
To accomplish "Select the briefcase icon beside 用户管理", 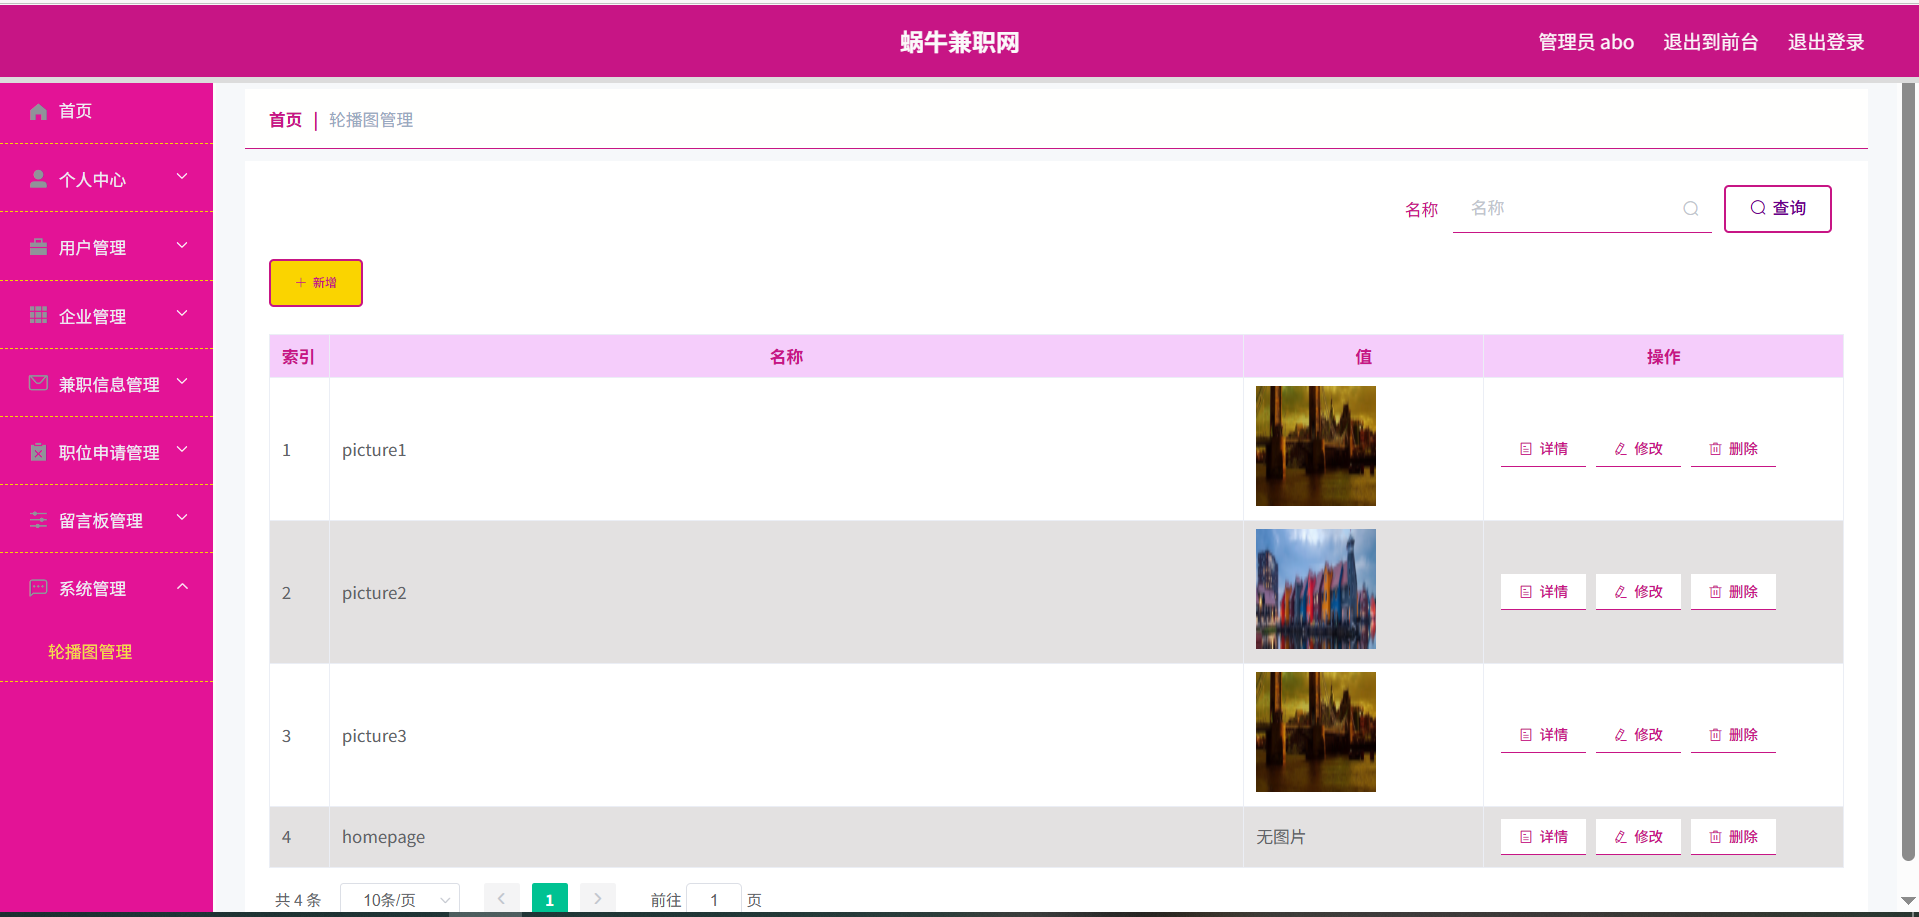I will tap(38, 246).
